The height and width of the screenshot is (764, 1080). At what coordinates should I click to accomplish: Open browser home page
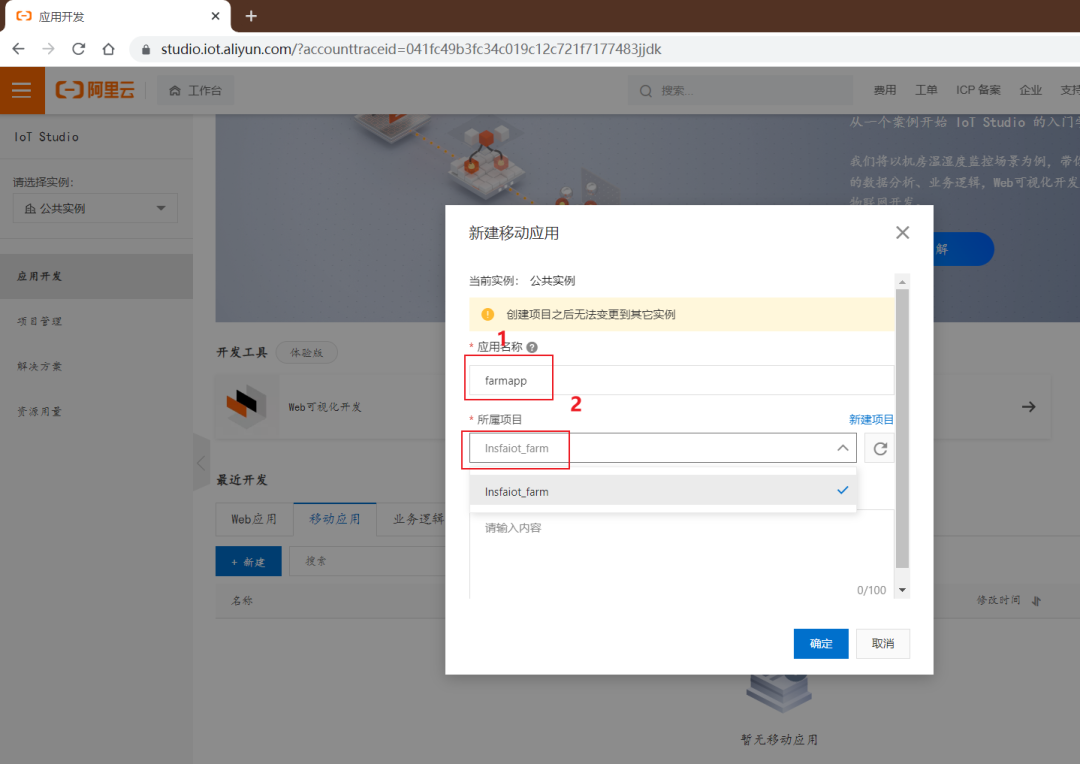pyautogui.click(x=108, y=49)
